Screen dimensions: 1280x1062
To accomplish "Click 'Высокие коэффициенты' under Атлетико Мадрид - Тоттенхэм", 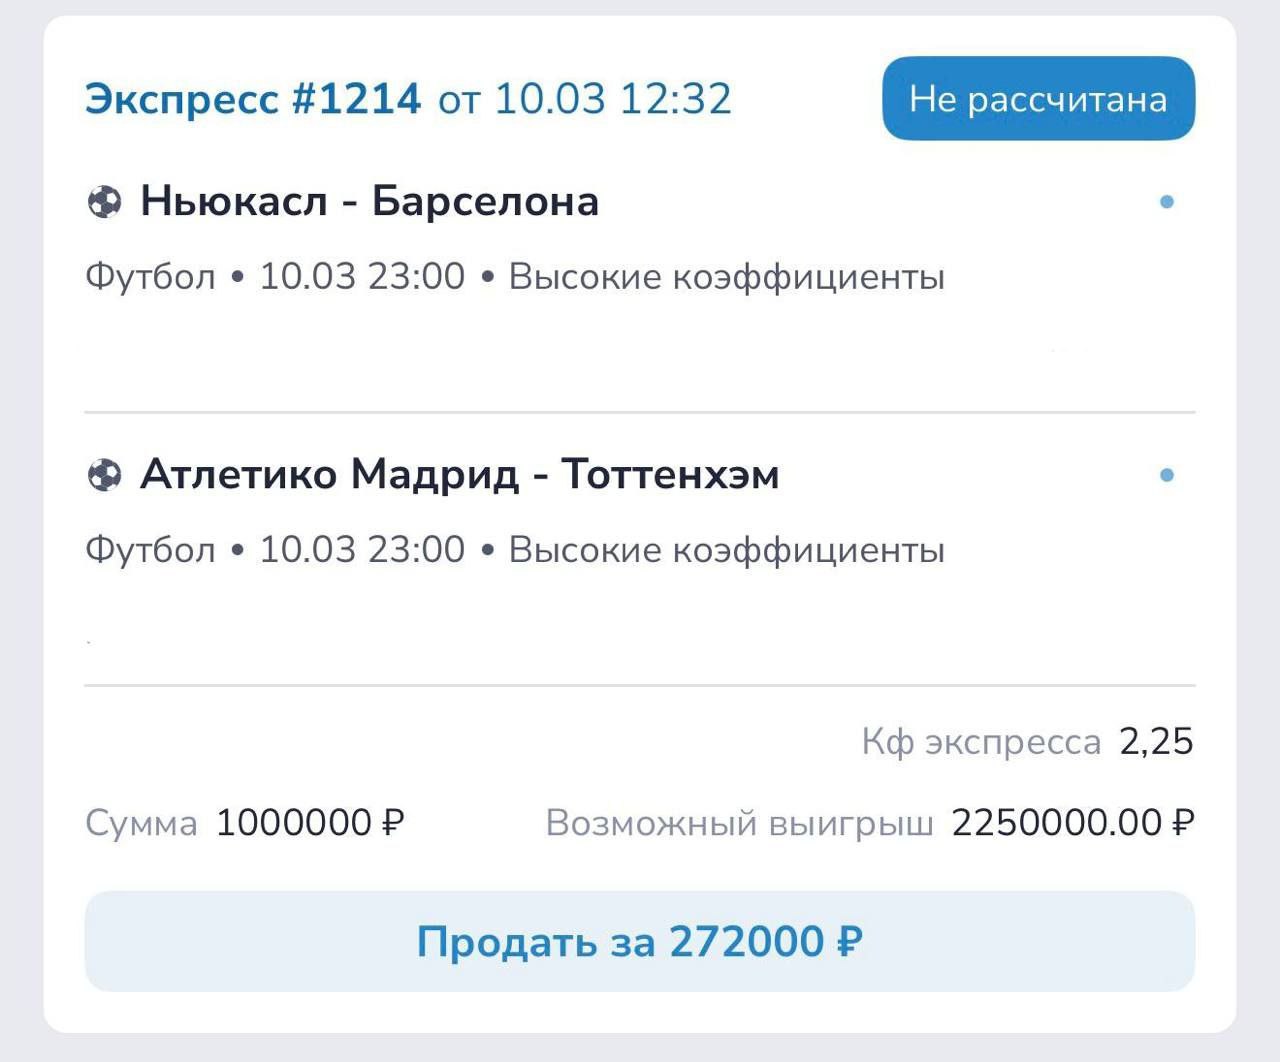I will tap(726, 549).
